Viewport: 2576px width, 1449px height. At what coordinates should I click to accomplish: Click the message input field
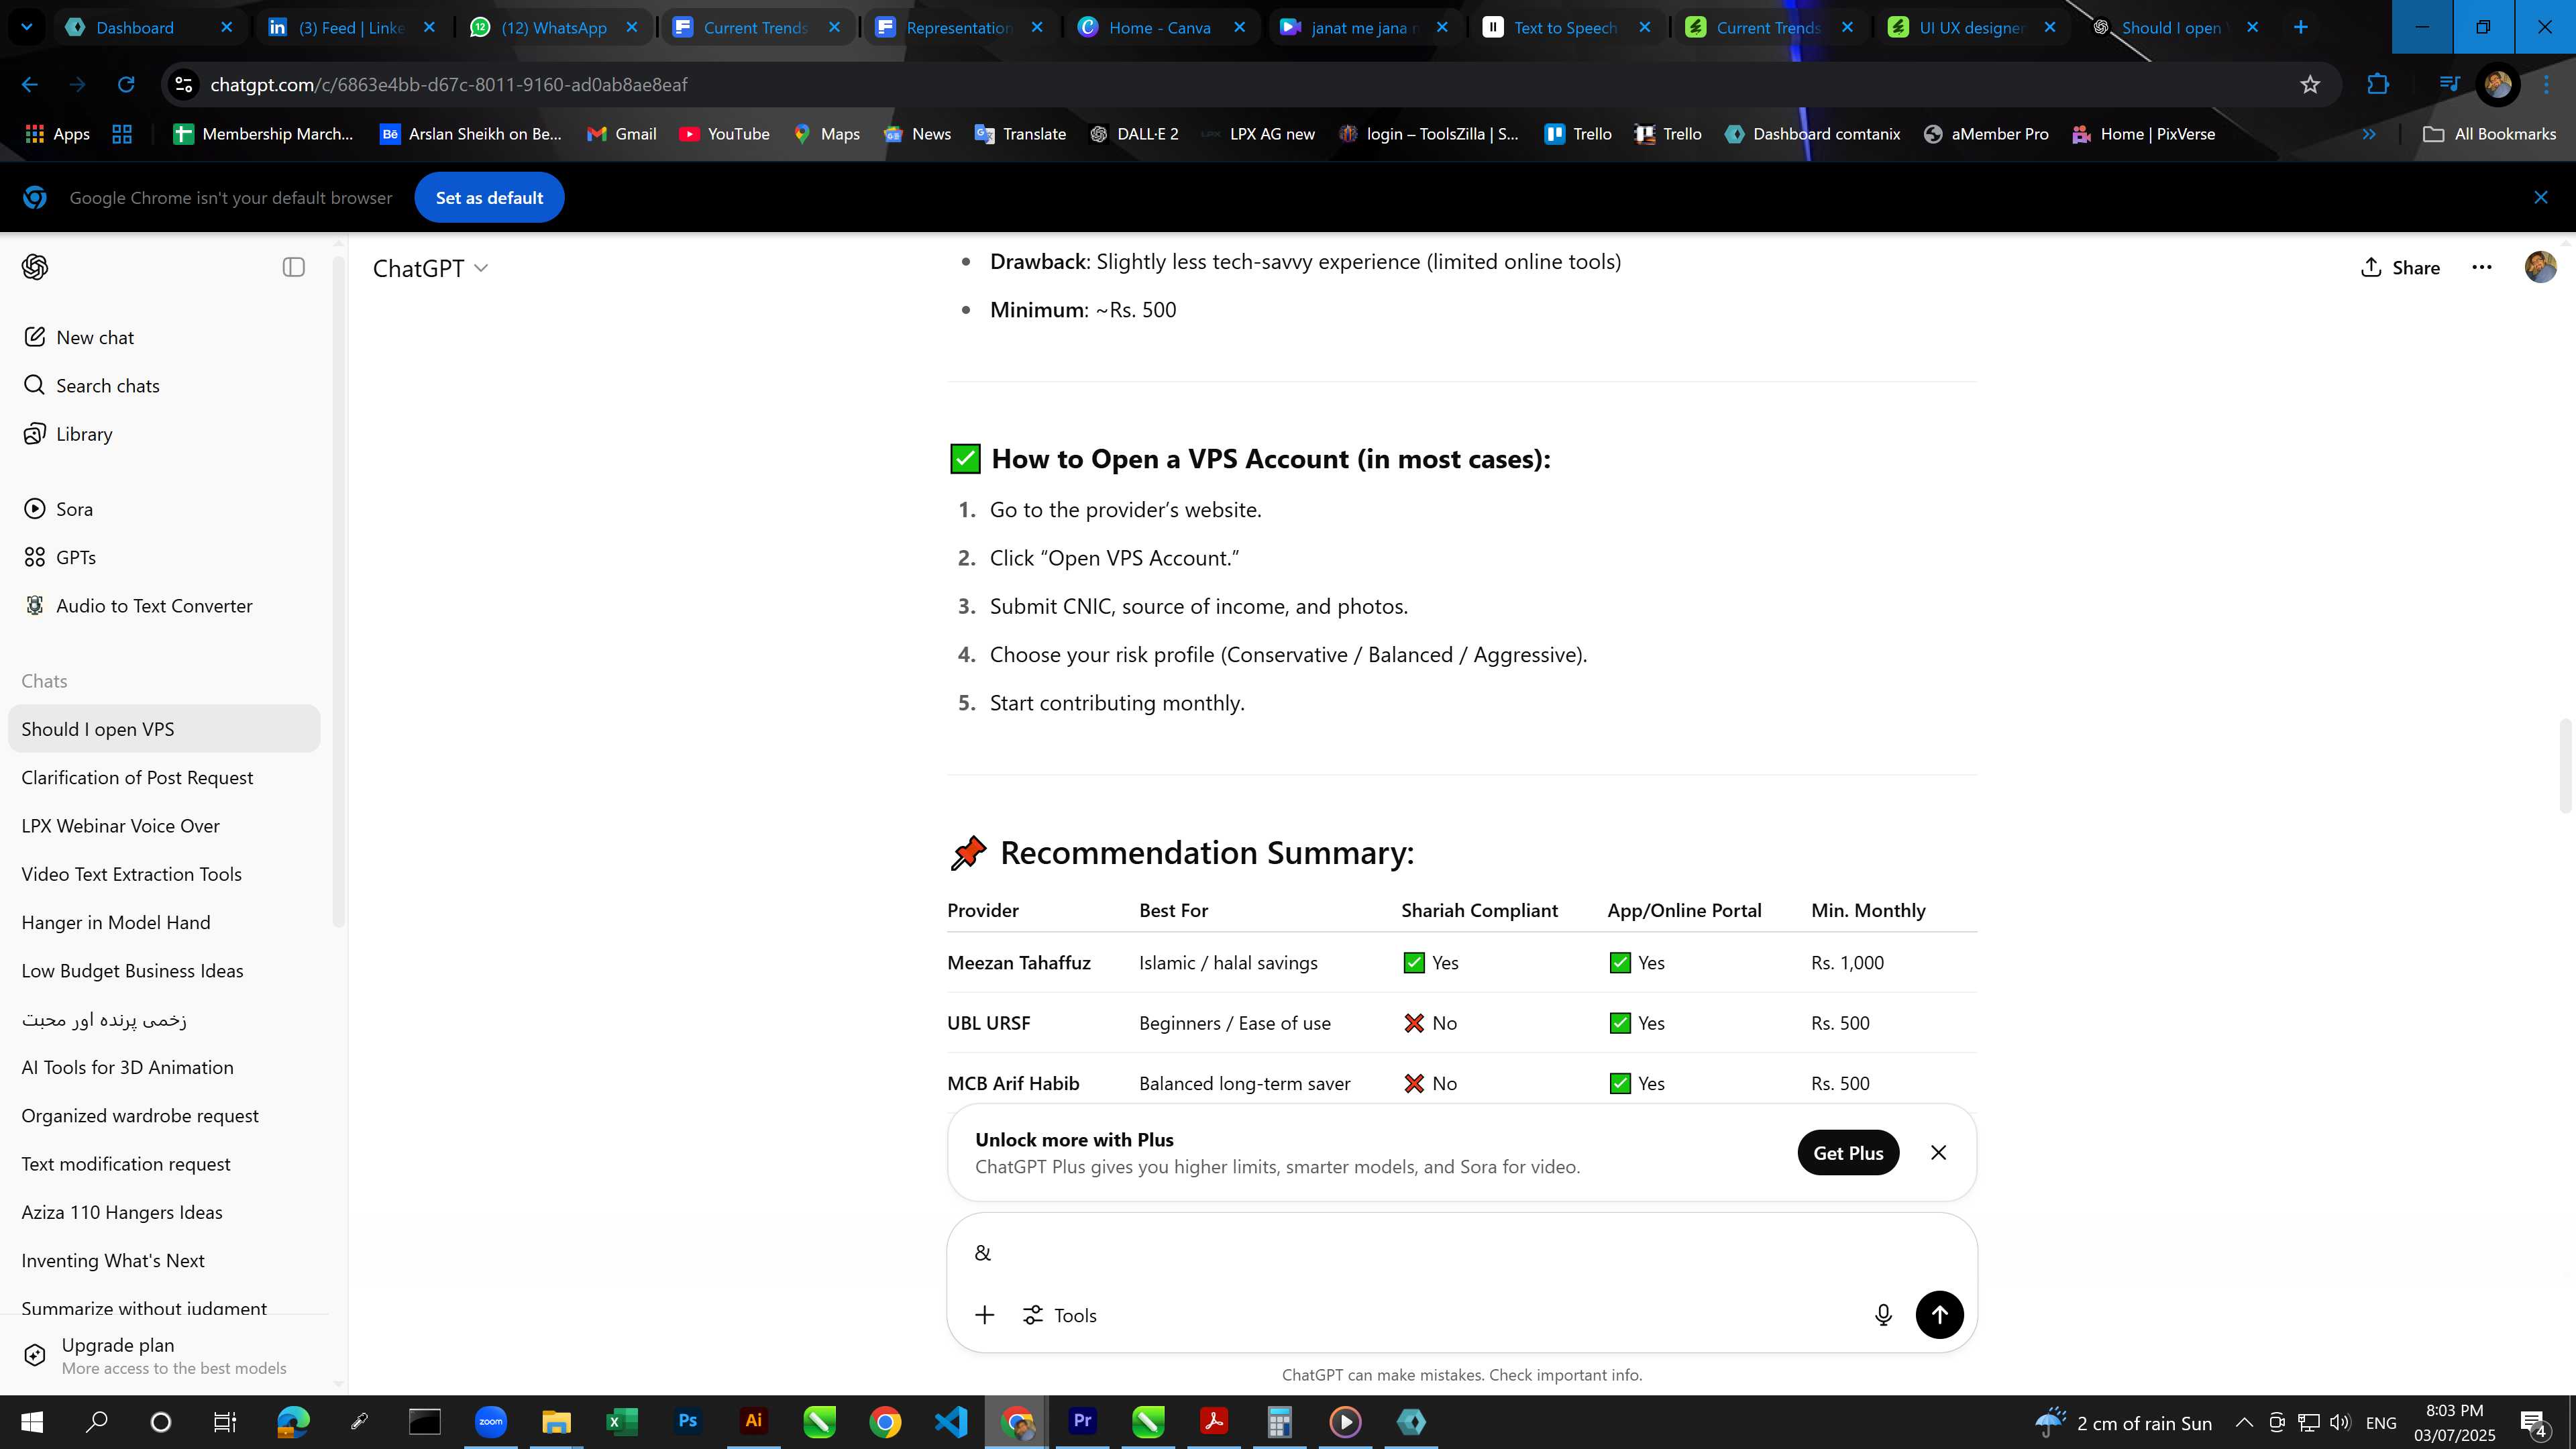click(x=1462, y=1253)
